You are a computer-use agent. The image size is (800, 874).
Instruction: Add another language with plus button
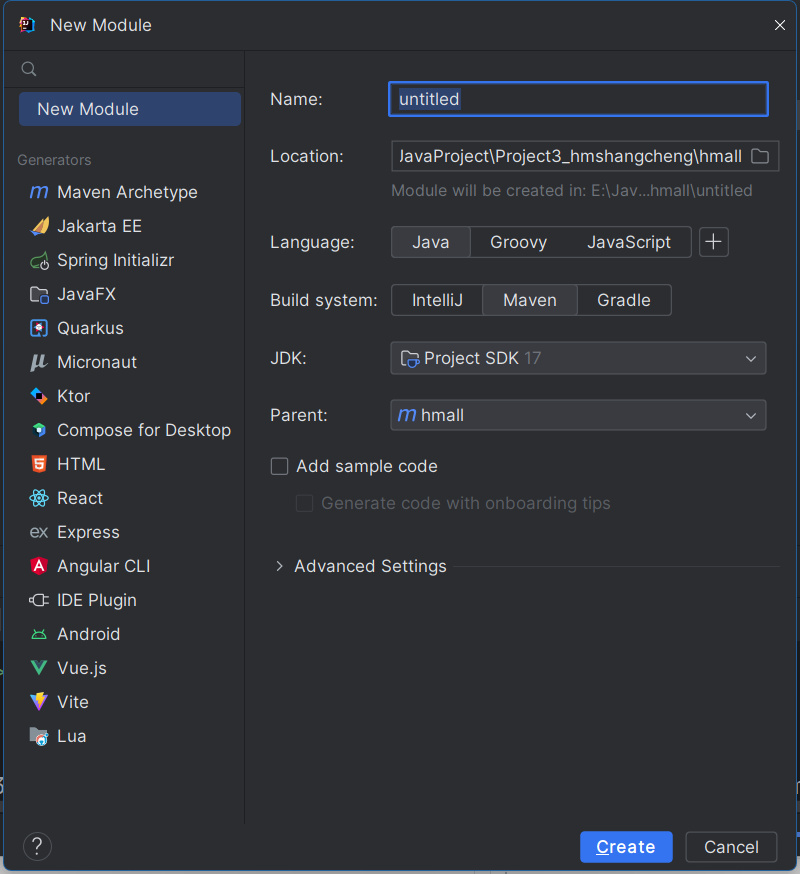click(714, 242)
